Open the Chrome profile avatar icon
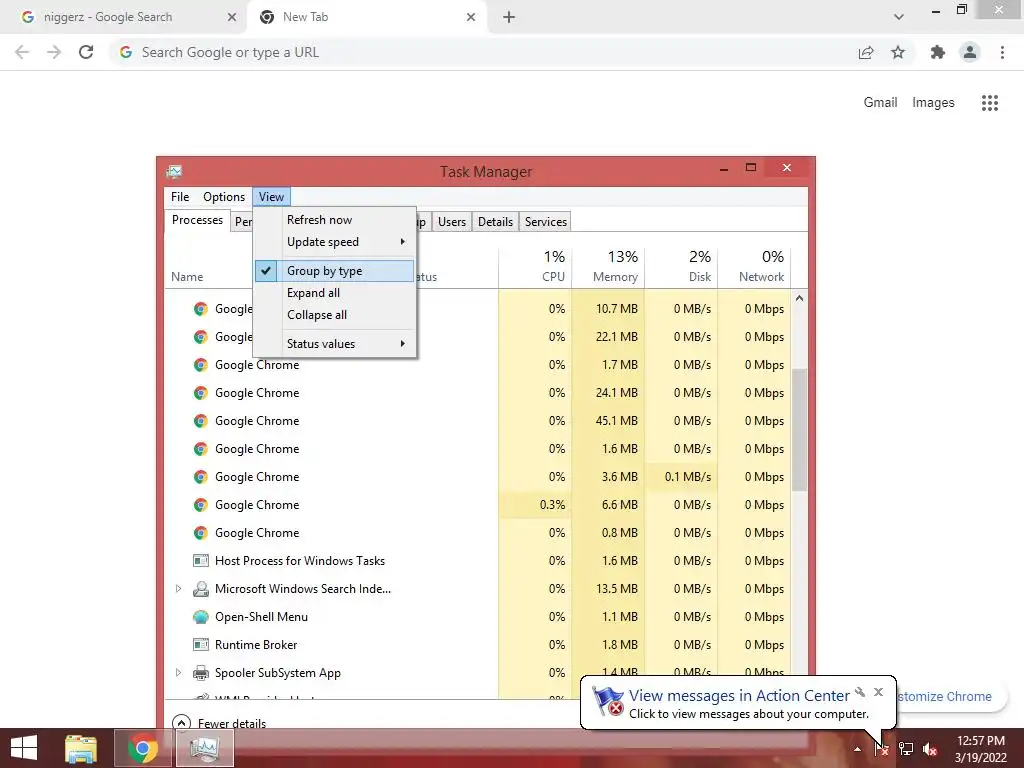Screen dimensions: 1024x768 [970, 52]
